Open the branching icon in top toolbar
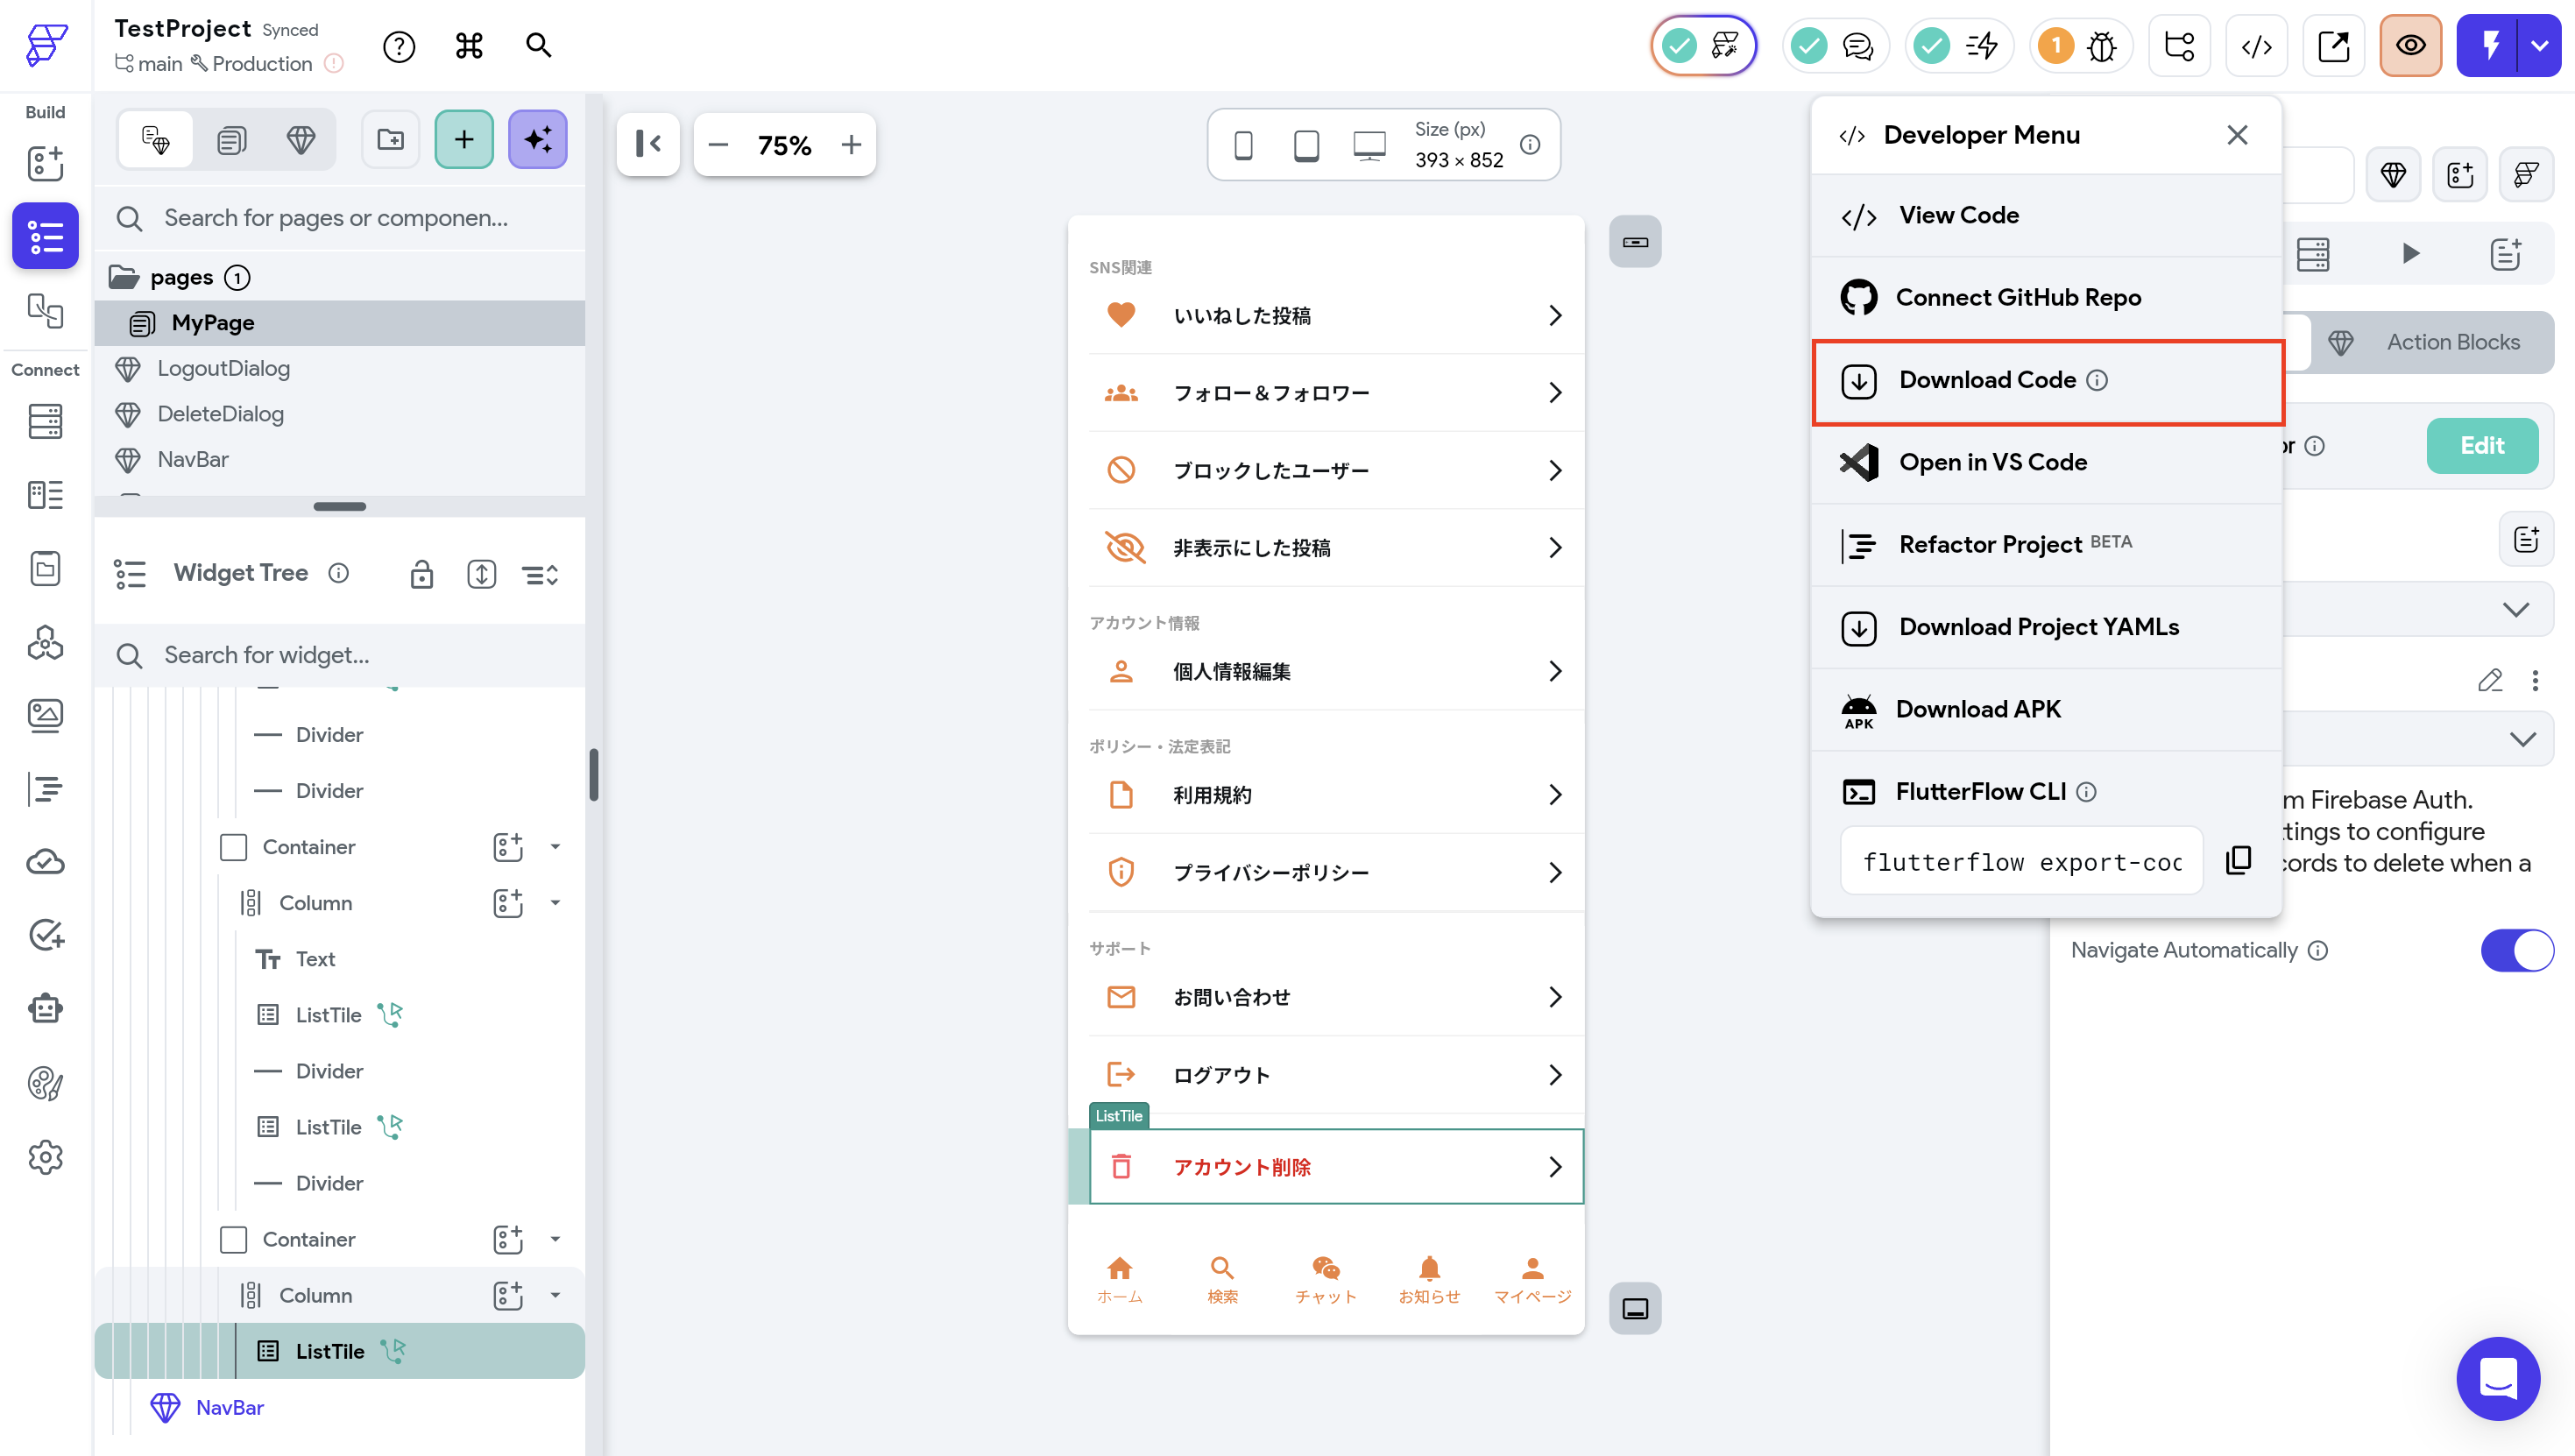 click(2179, 45)
